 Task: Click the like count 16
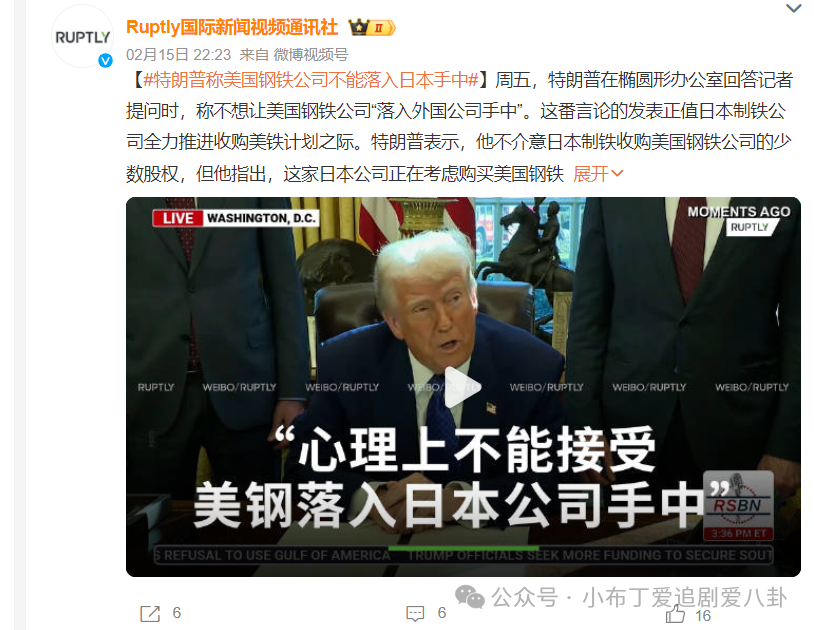click(x=702, y=615)
